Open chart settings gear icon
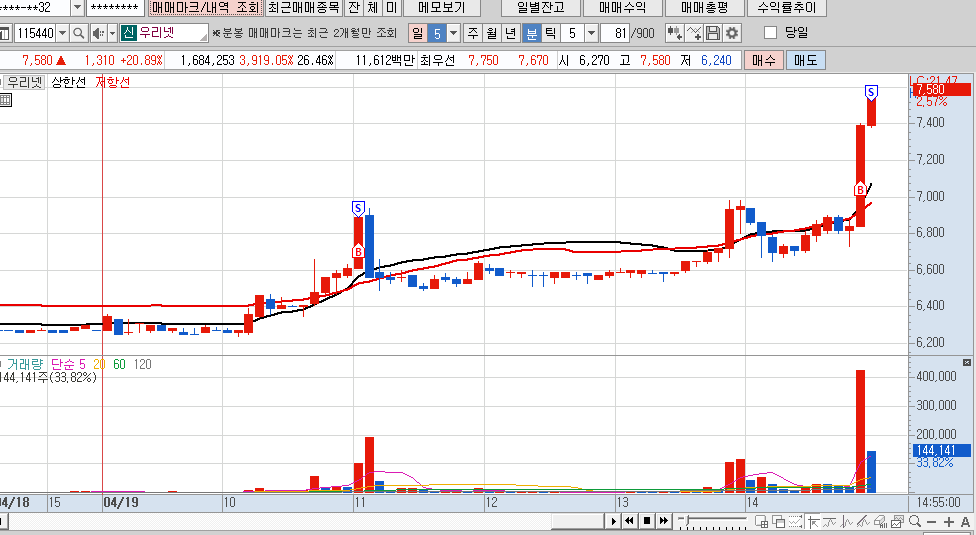Viewport: 976px width, 535px height. tap(733, 33)
